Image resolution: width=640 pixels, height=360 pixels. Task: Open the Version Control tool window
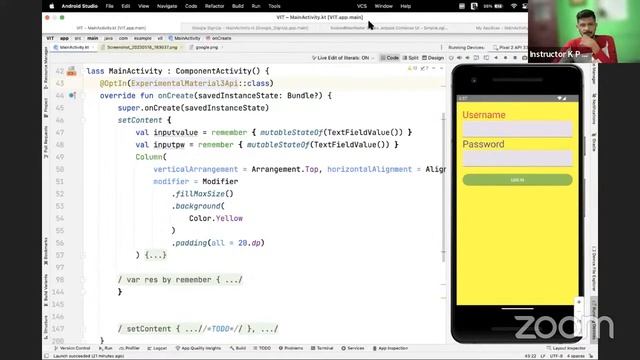click(72, 348)
